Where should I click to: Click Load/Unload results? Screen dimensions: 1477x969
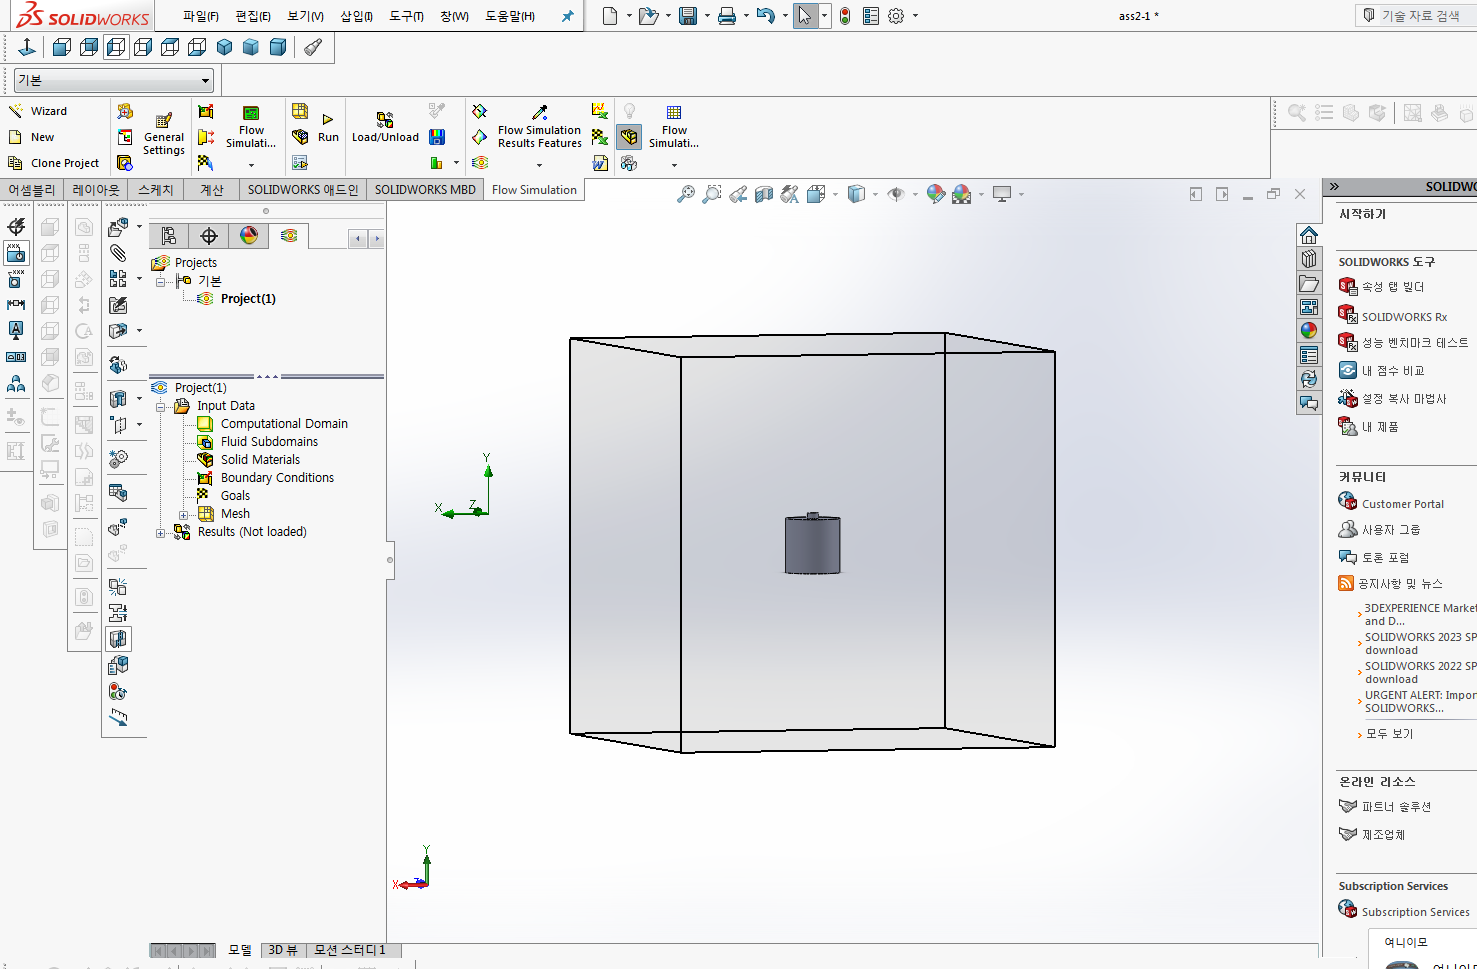point(385,128)
